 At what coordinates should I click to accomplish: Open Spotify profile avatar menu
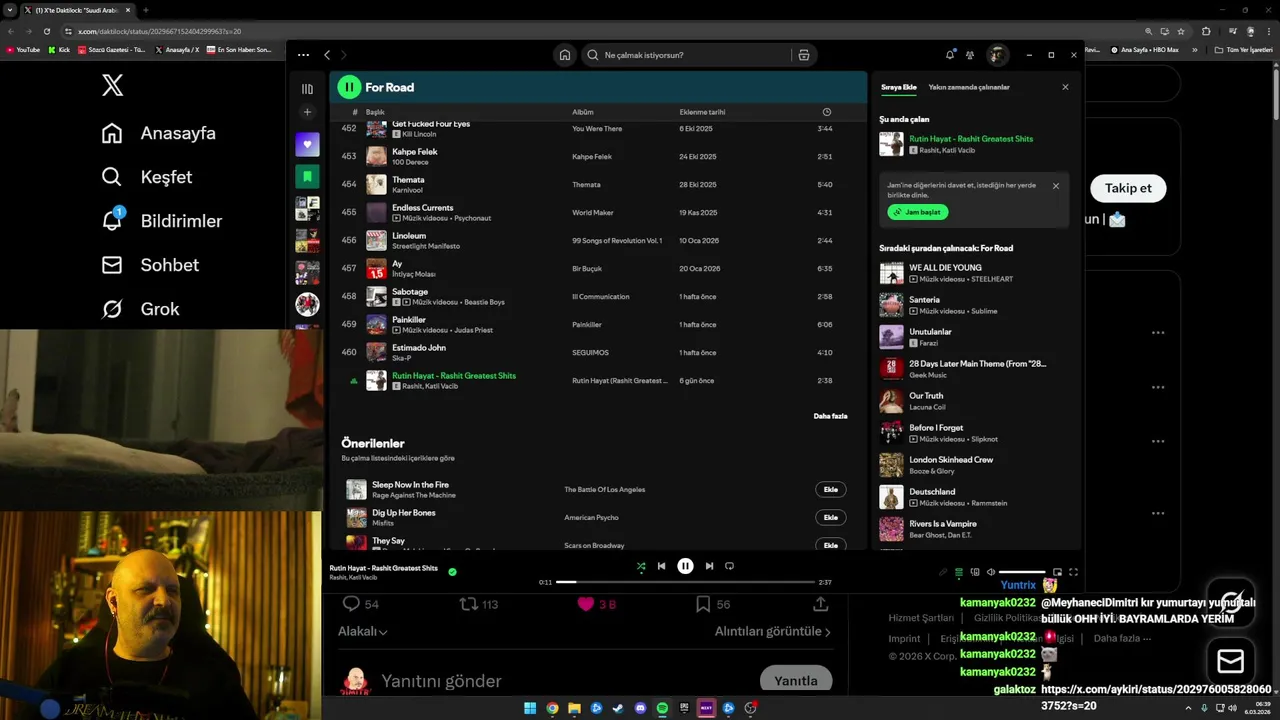997,55
